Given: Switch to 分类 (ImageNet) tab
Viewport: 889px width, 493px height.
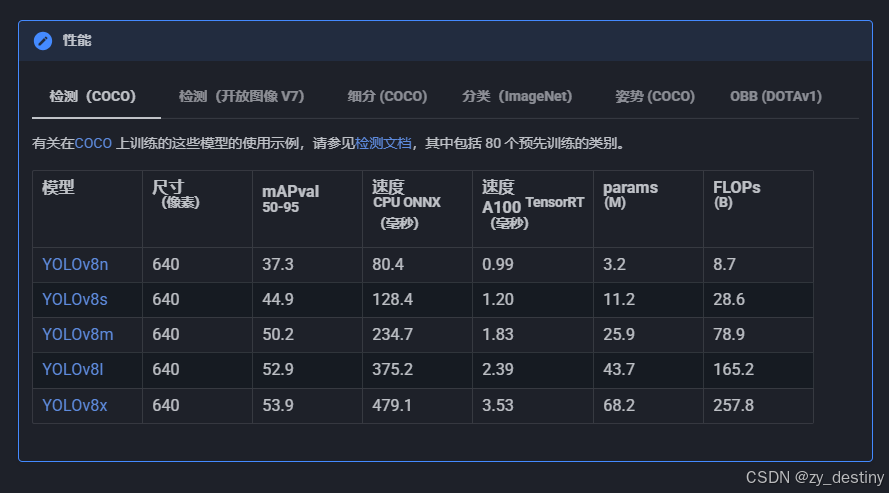Looking at the screenshot, I should [x=517, y=96].
